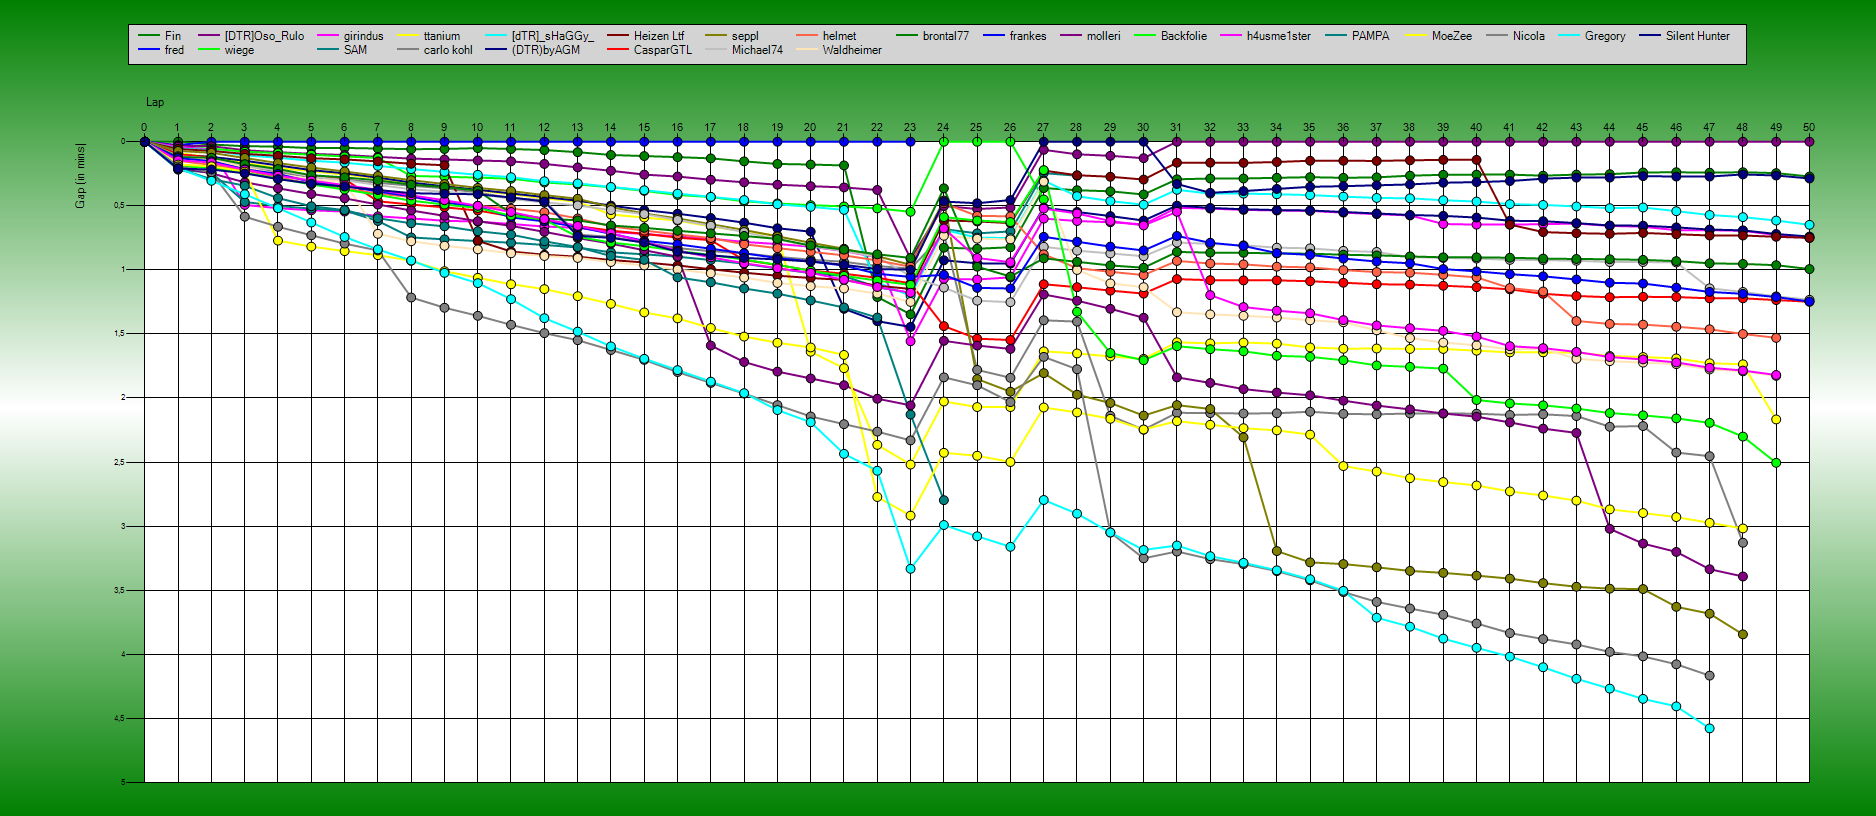Screen dimensions: 1876x816
Task: Click the last cyan data point at lap 47
Action: tap(1709, 728)
